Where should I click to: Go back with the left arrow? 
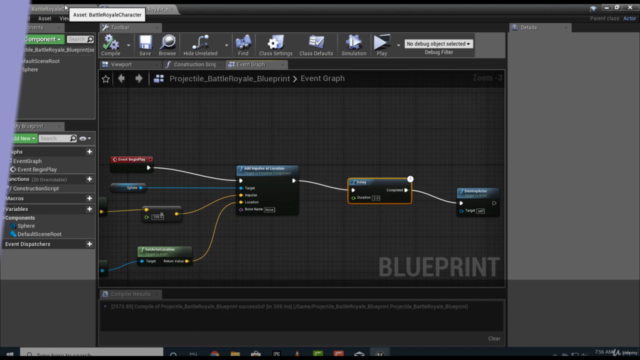point(121,78)
